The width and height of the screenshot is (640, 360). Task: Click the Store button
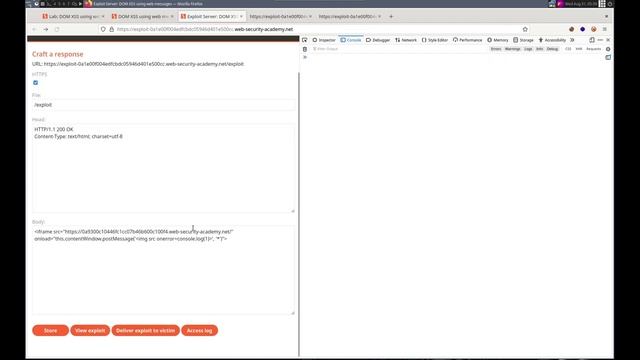[51, 330]
